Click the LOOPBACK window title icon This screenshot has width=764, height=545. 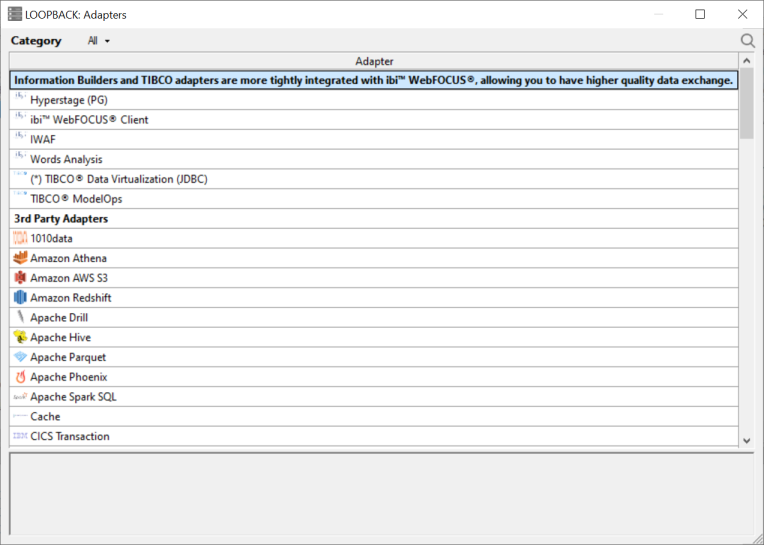coord(15,15)
